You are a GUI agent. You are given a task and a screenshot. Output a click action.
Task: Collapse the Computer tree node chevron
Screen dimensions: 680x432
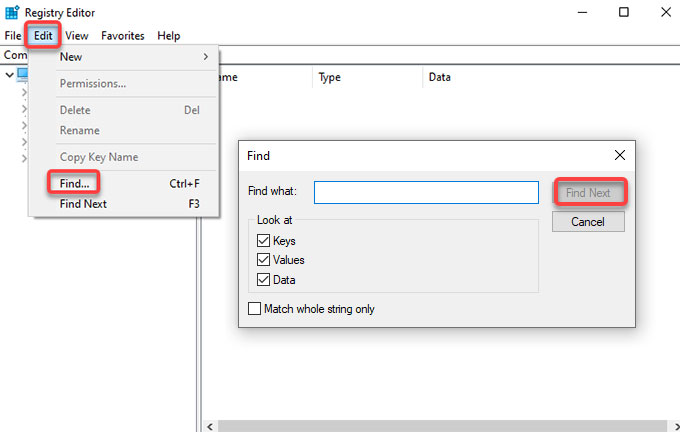[x=9, y=75]
